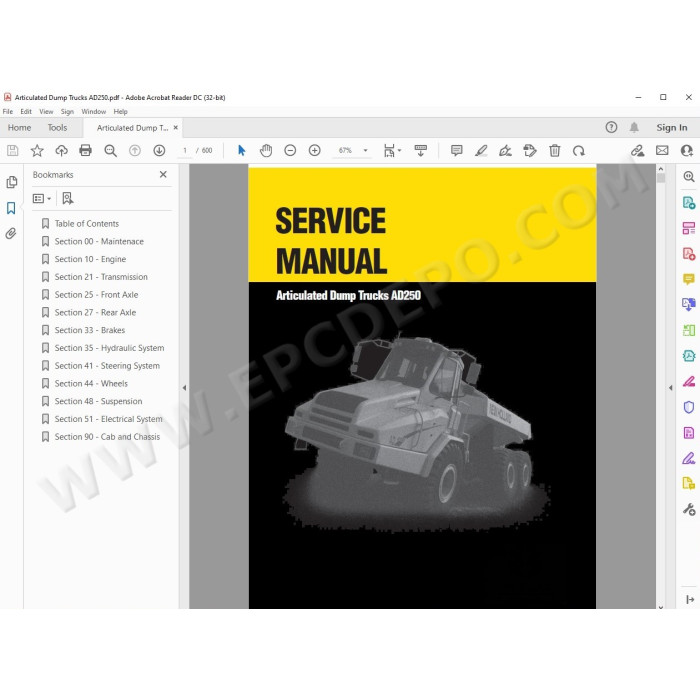Open bookmarks options dropdown menu

(42, 198)
